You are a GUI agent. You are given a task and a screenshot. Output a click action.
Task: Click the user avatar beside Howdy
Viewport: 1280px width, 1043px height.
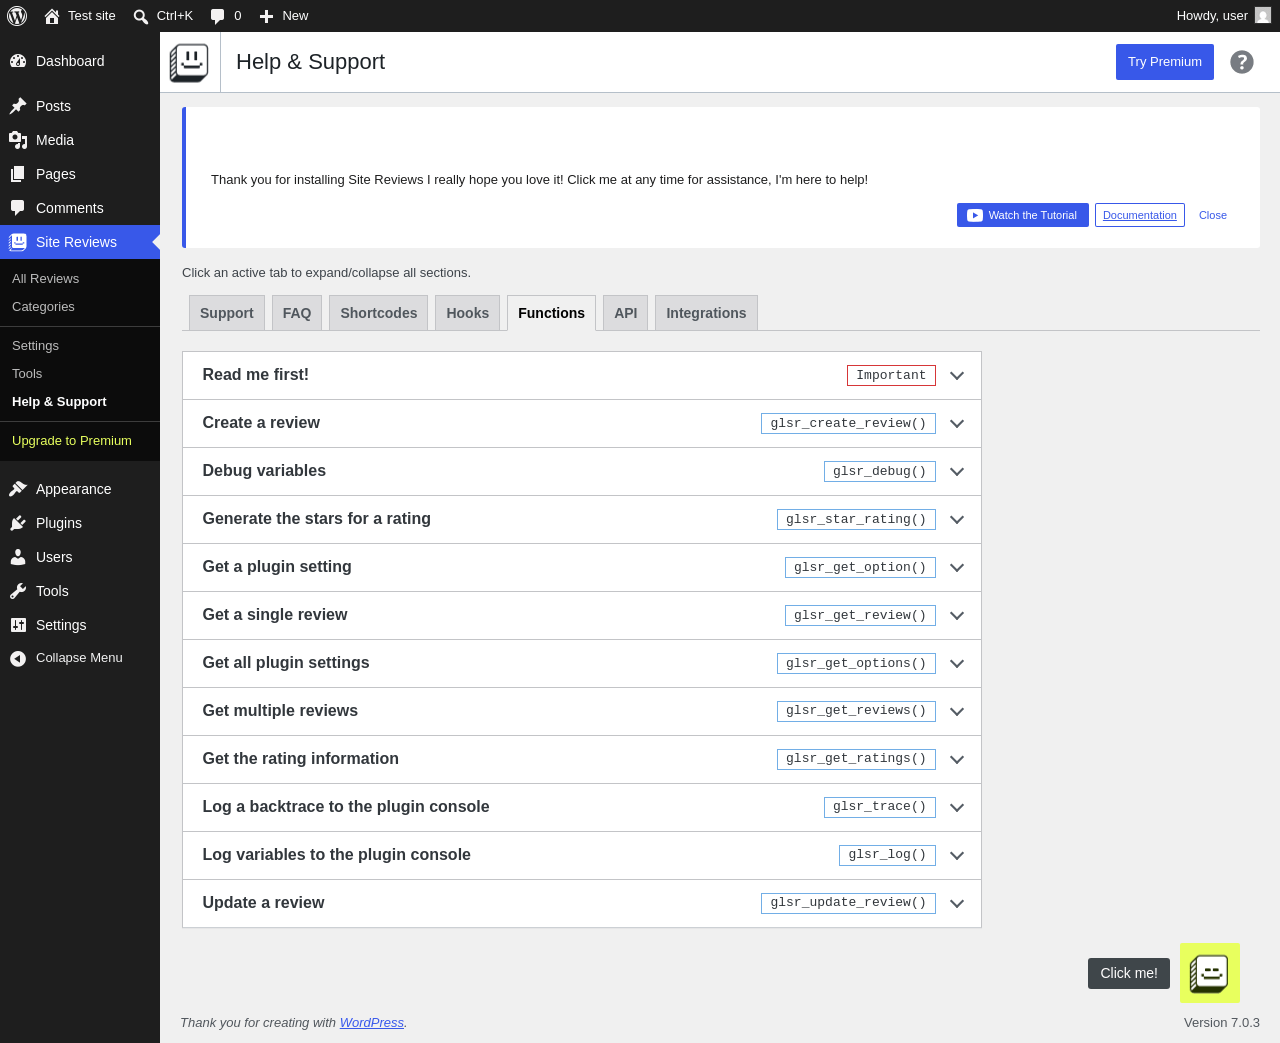click(1263, 16)
